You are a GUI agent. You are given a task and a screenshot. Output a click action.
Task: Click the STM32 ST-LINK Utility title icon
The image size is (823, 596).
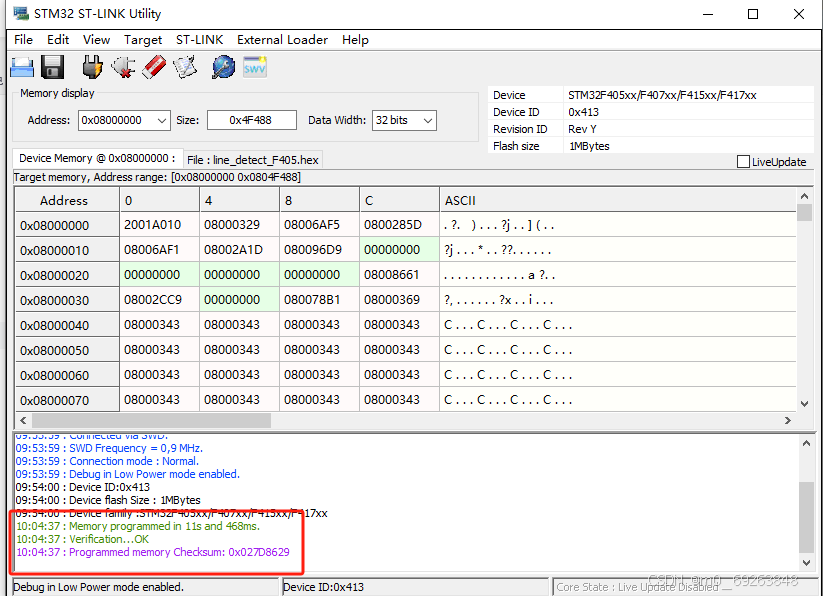coord(21,13)
